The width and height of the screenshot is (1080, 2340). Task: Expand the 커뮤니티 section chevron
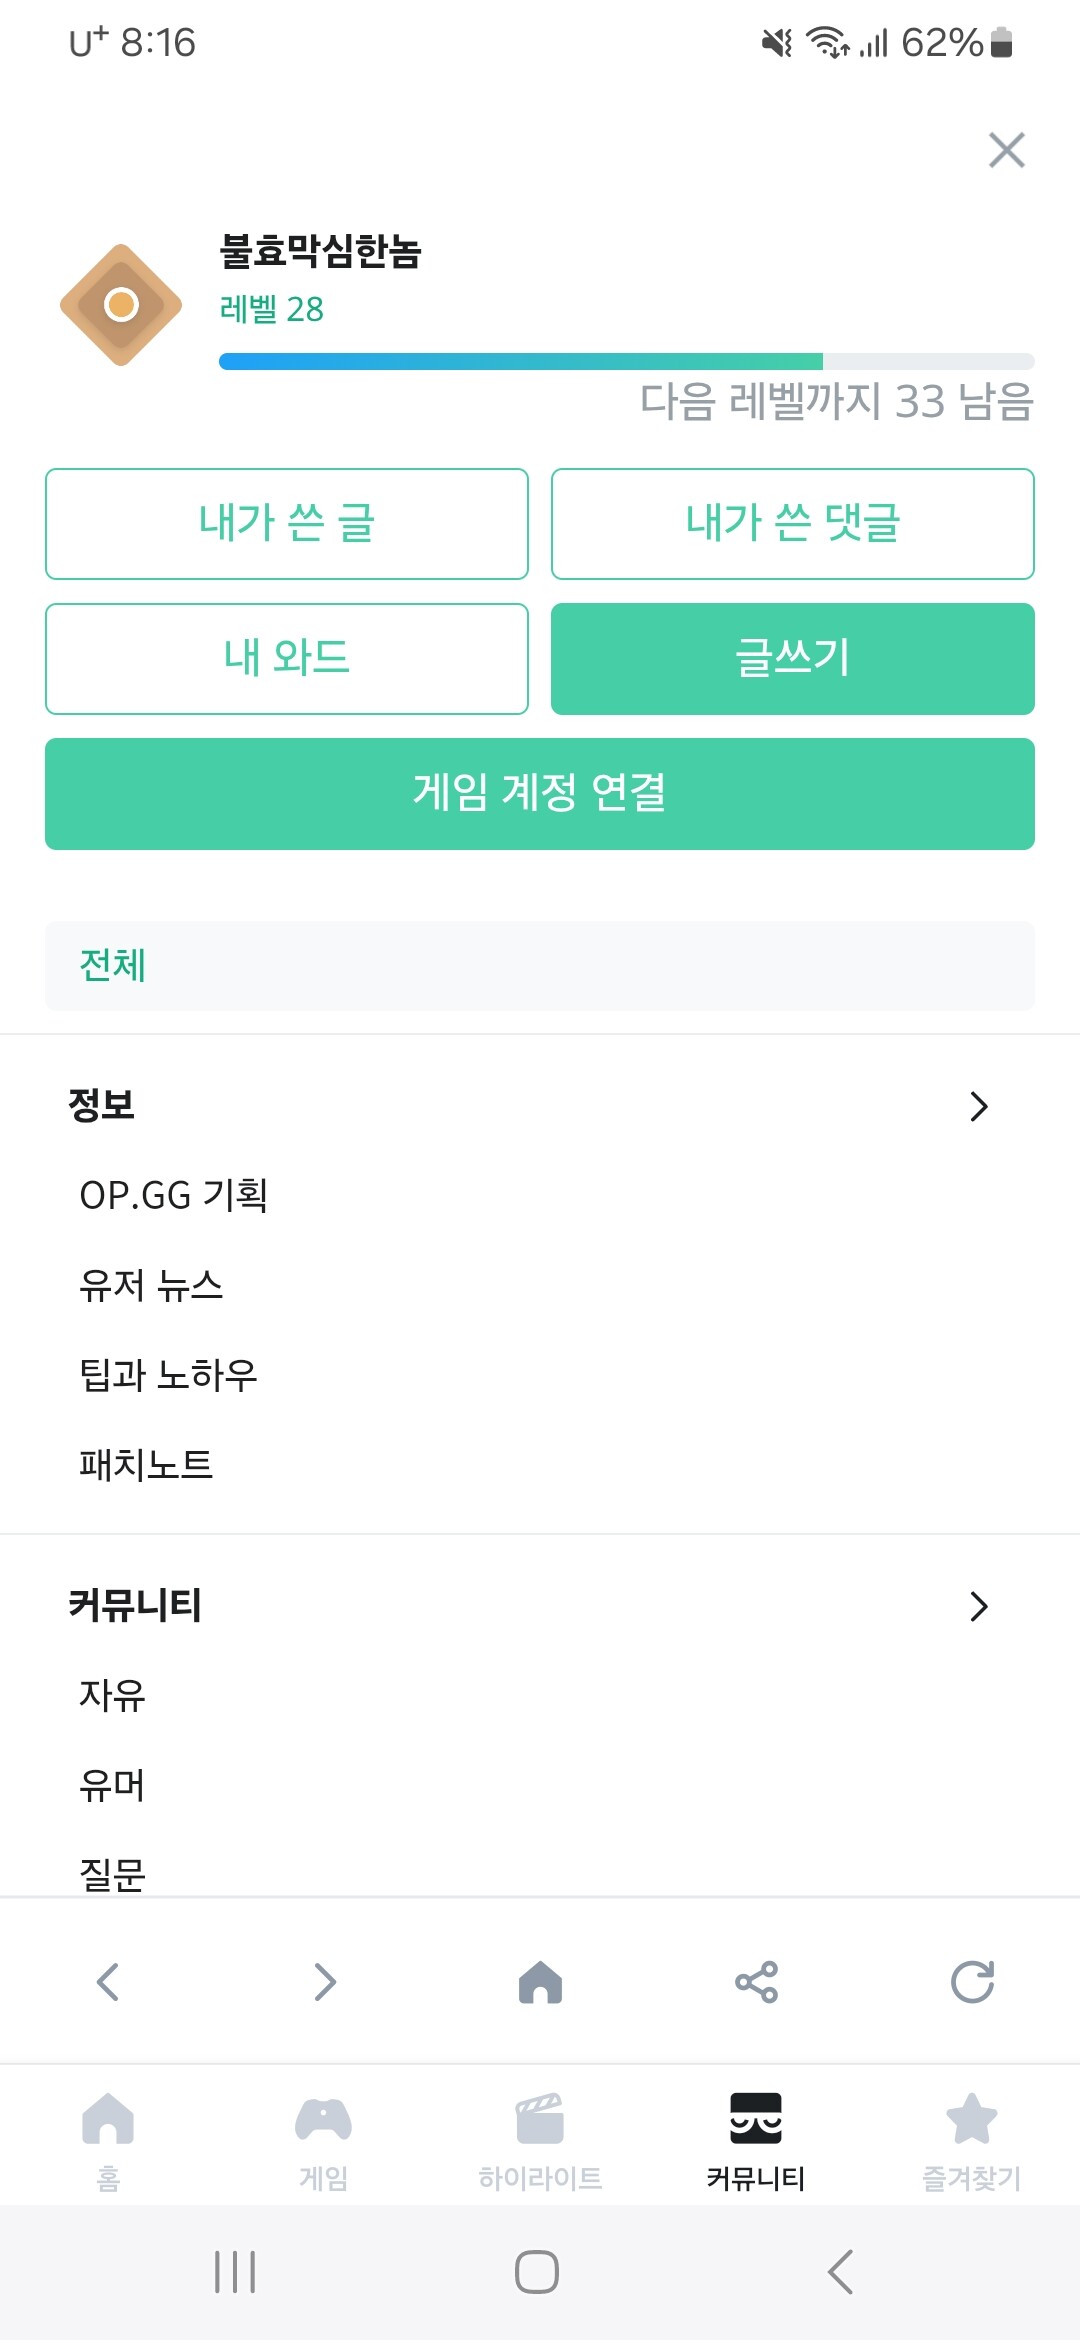[x=978, y=1606]
